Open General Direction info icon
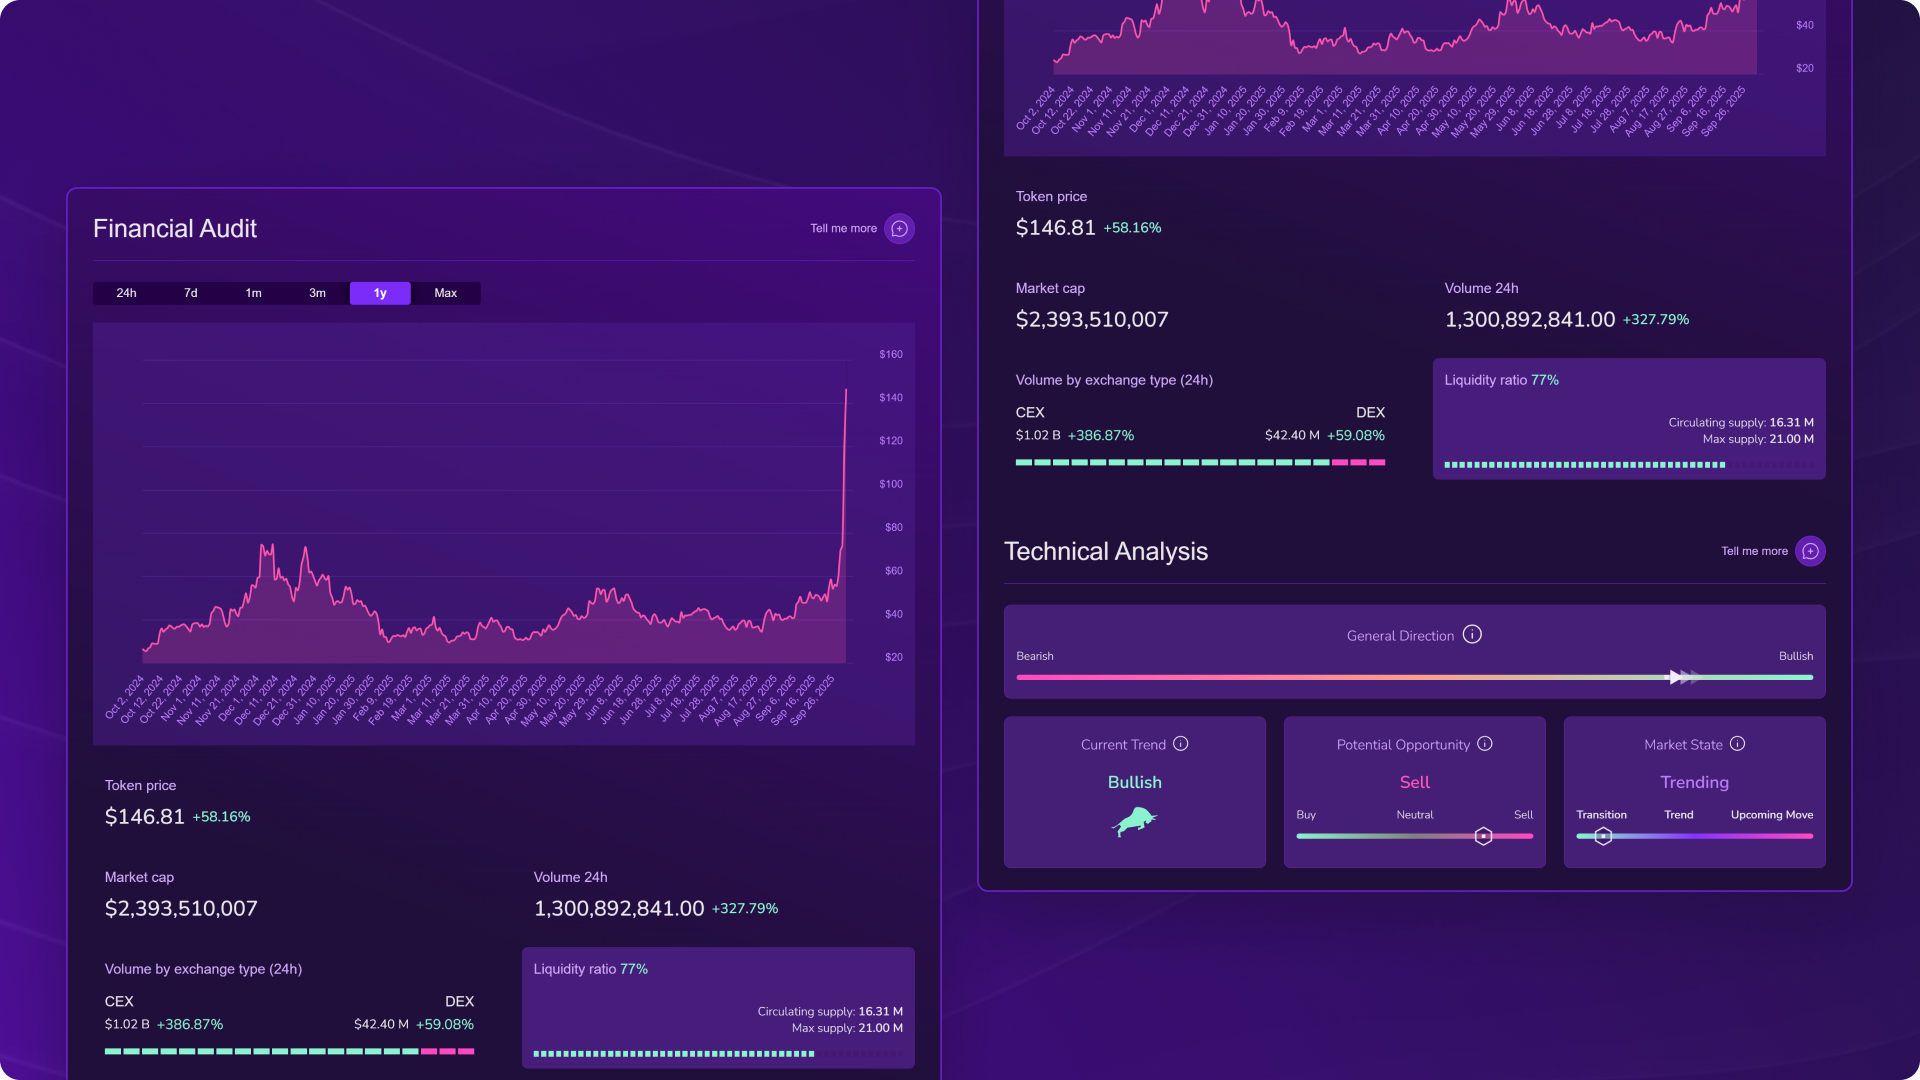The width and height of the screenshot is (1920, 1080). pyautogui.click(x=1472, y=635)
